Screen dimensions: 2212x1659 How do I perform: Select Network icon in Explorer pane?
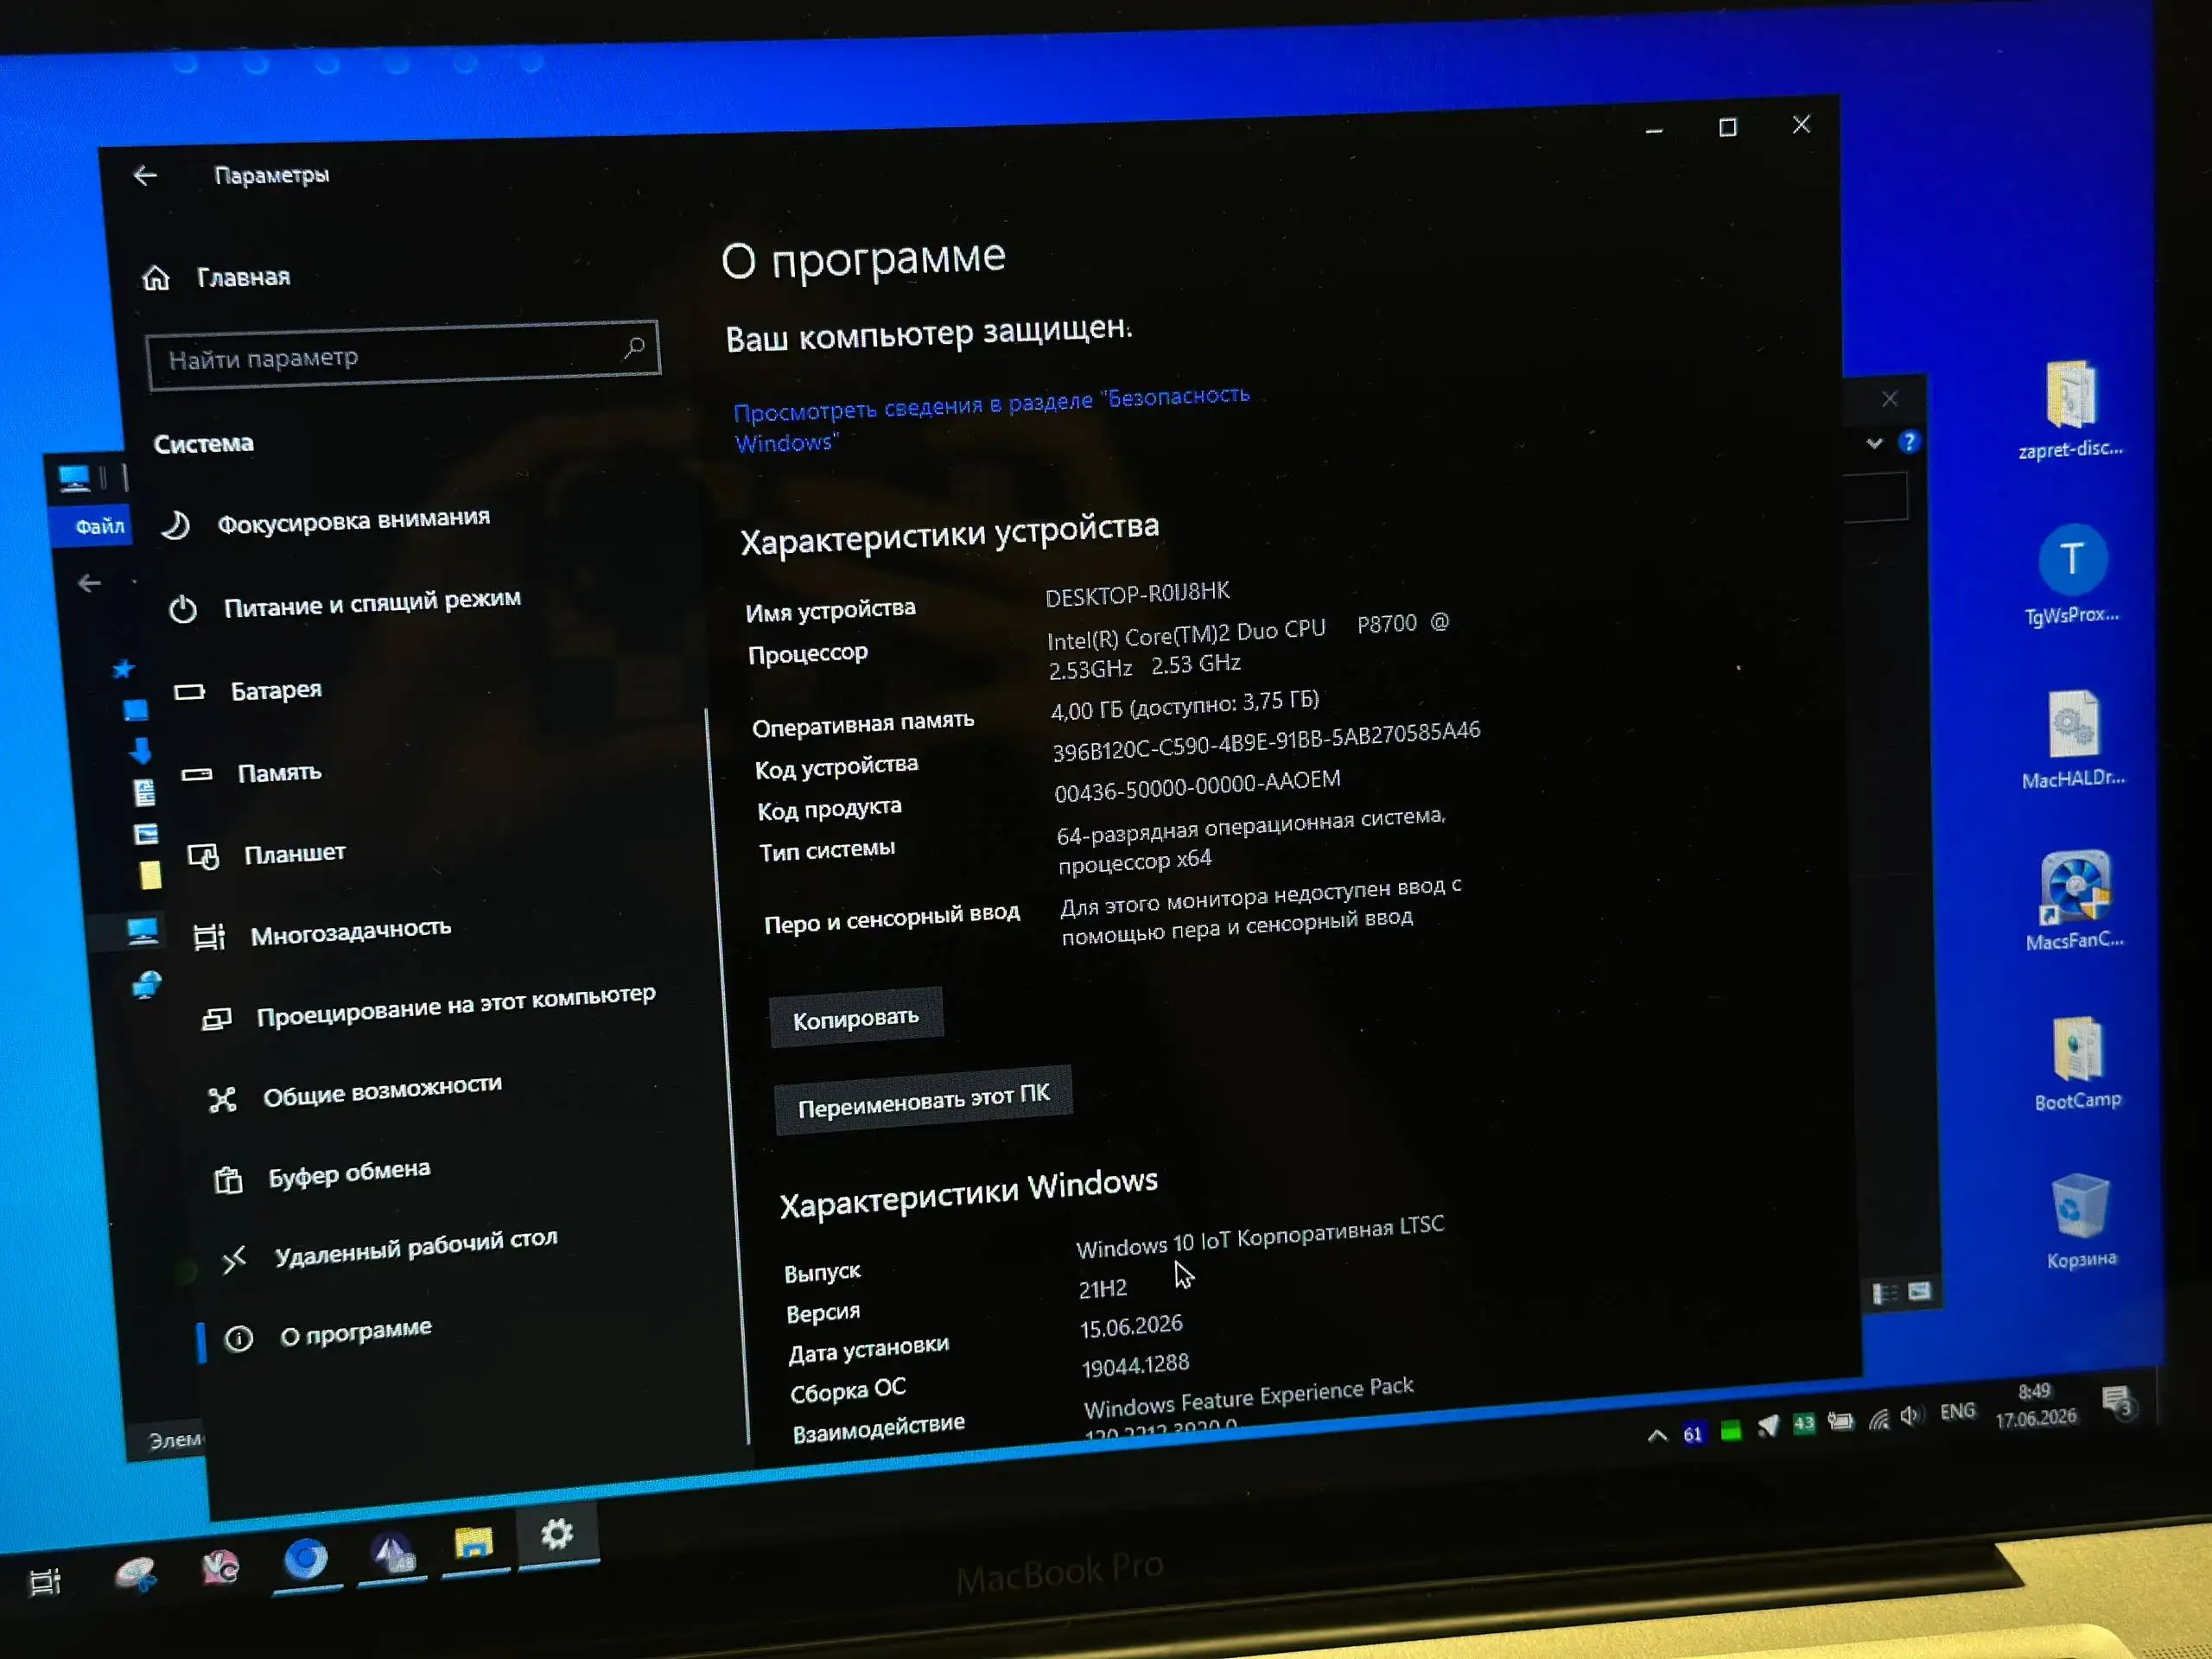click(146, 985)
